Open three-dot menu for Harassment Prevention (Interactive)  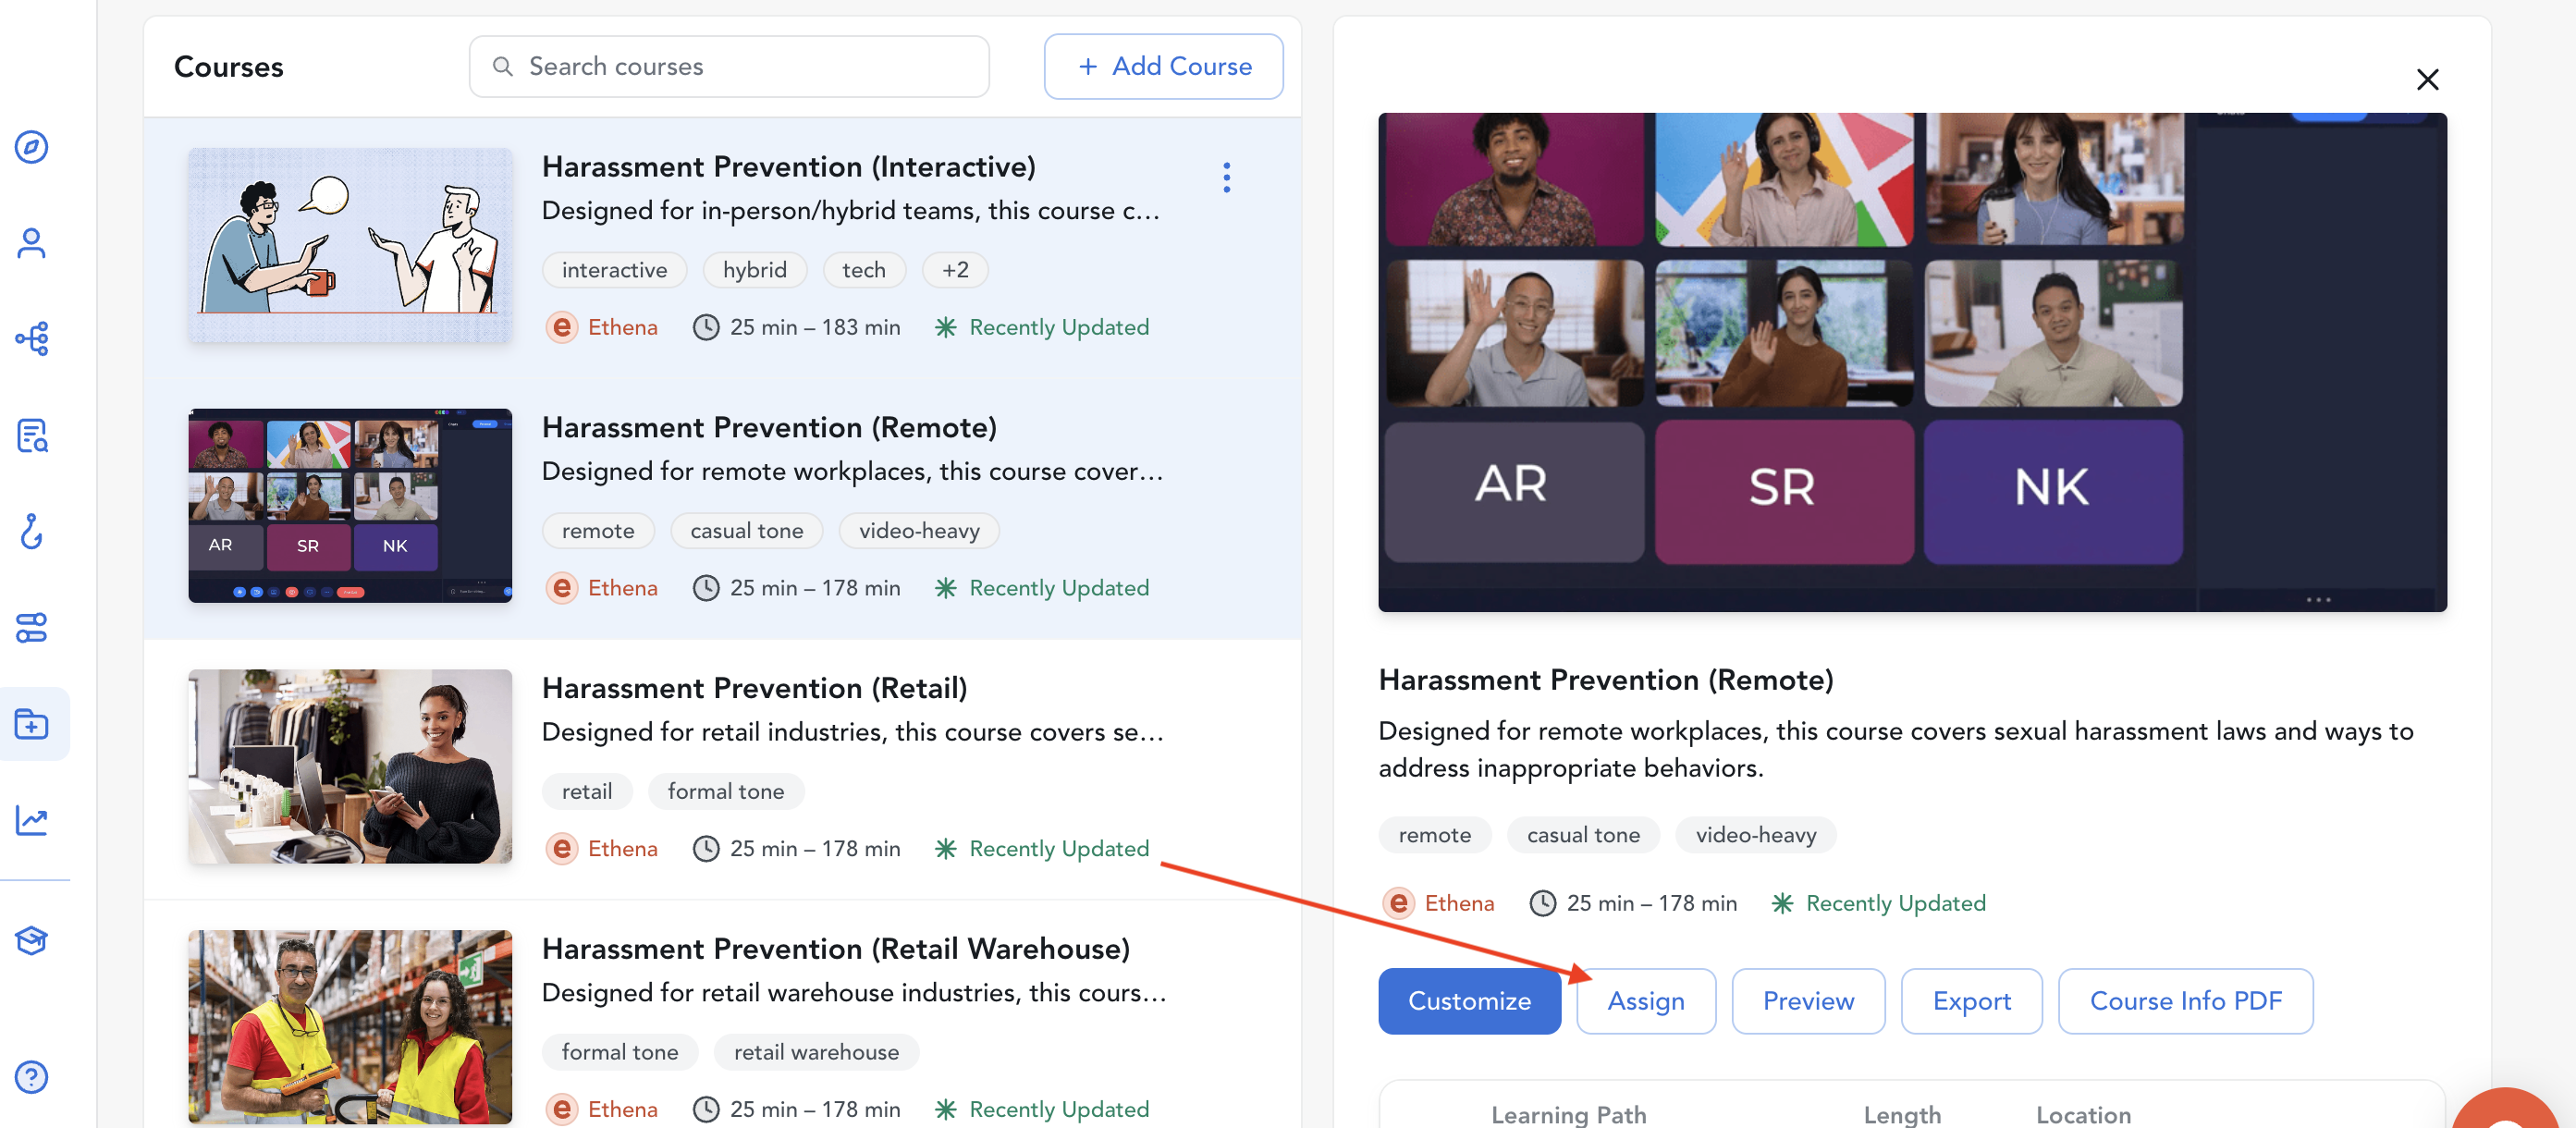pos(1226,177)
